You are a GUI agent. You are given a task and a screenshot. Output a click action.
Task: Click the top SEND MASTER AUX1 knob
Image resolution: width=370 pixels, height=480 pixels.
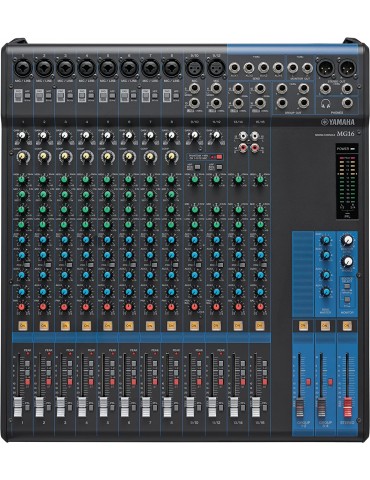[x=326, y=240]
